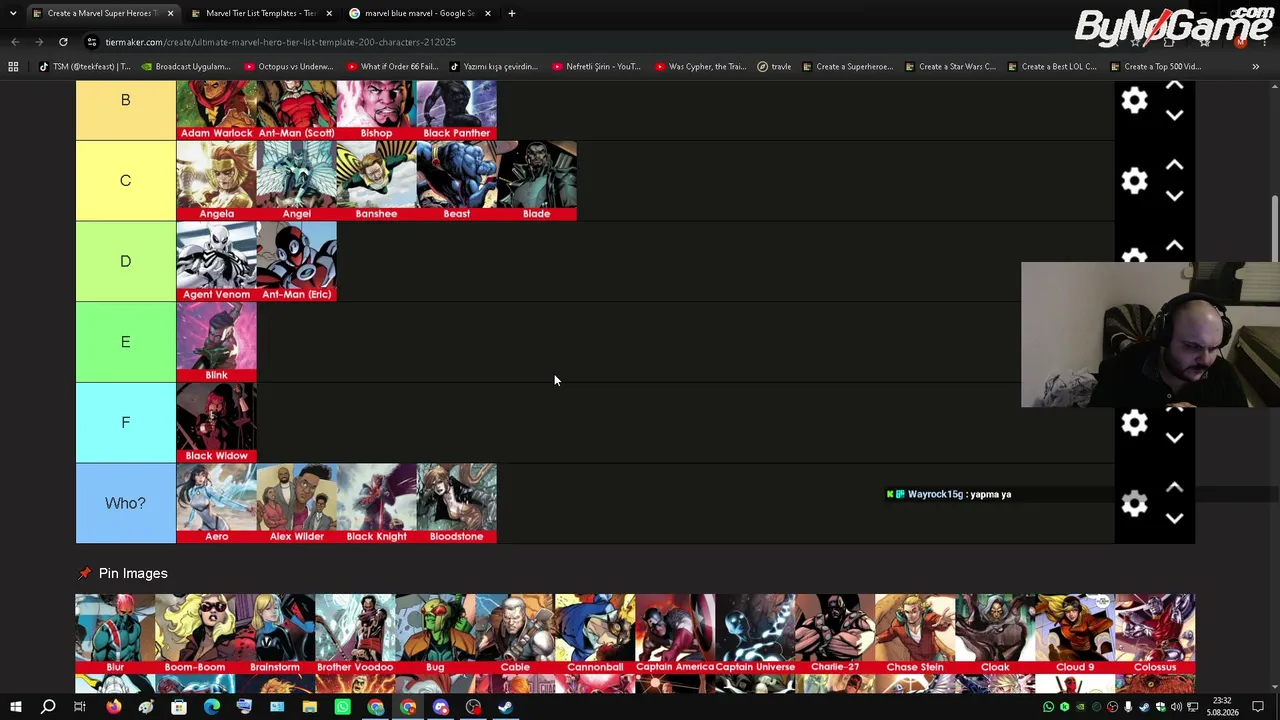
Task: Open travle bookmark
Action: [774, 67]
